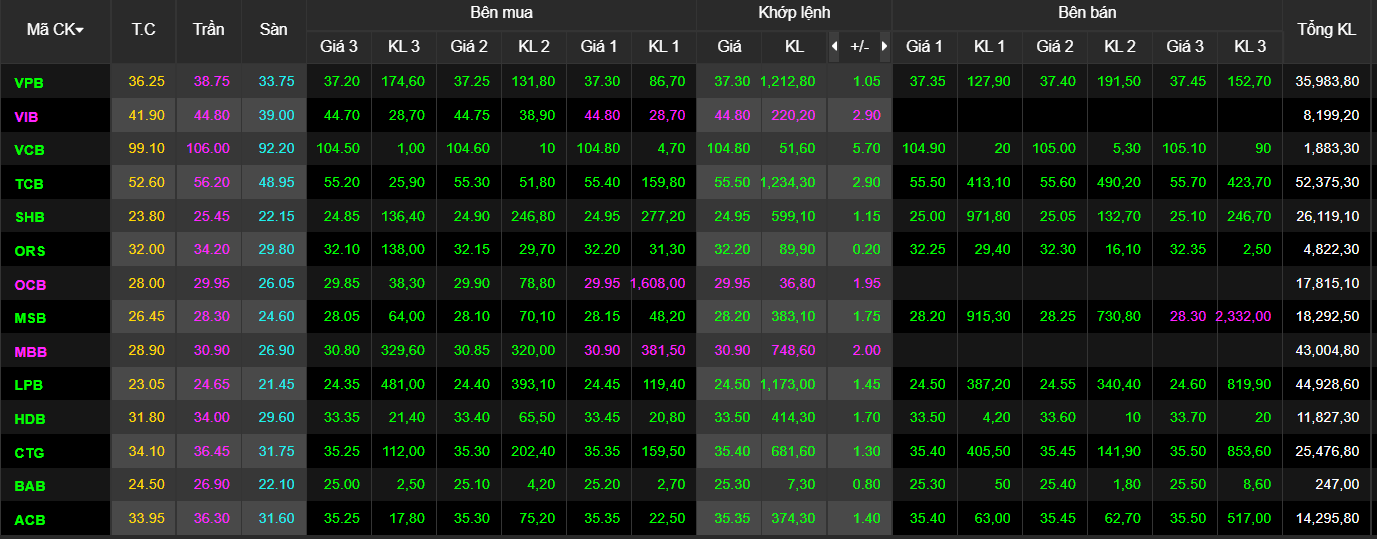This screenshot has height=539, width=1377.
Task: Click the T.C reference price header
Action: point(143,30)
